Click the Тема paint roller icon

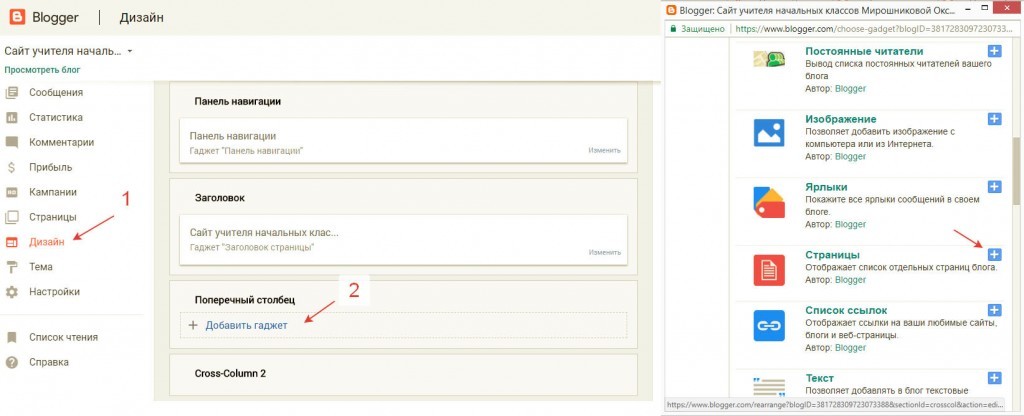click(11, 266)
